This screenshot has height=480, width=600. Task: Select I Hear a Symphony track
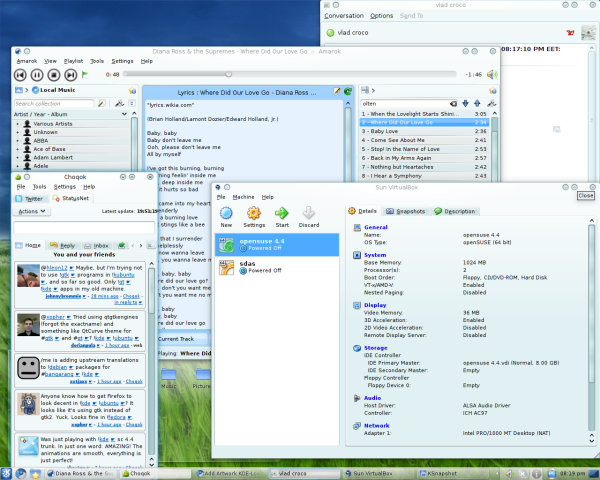tap(424, 176)
